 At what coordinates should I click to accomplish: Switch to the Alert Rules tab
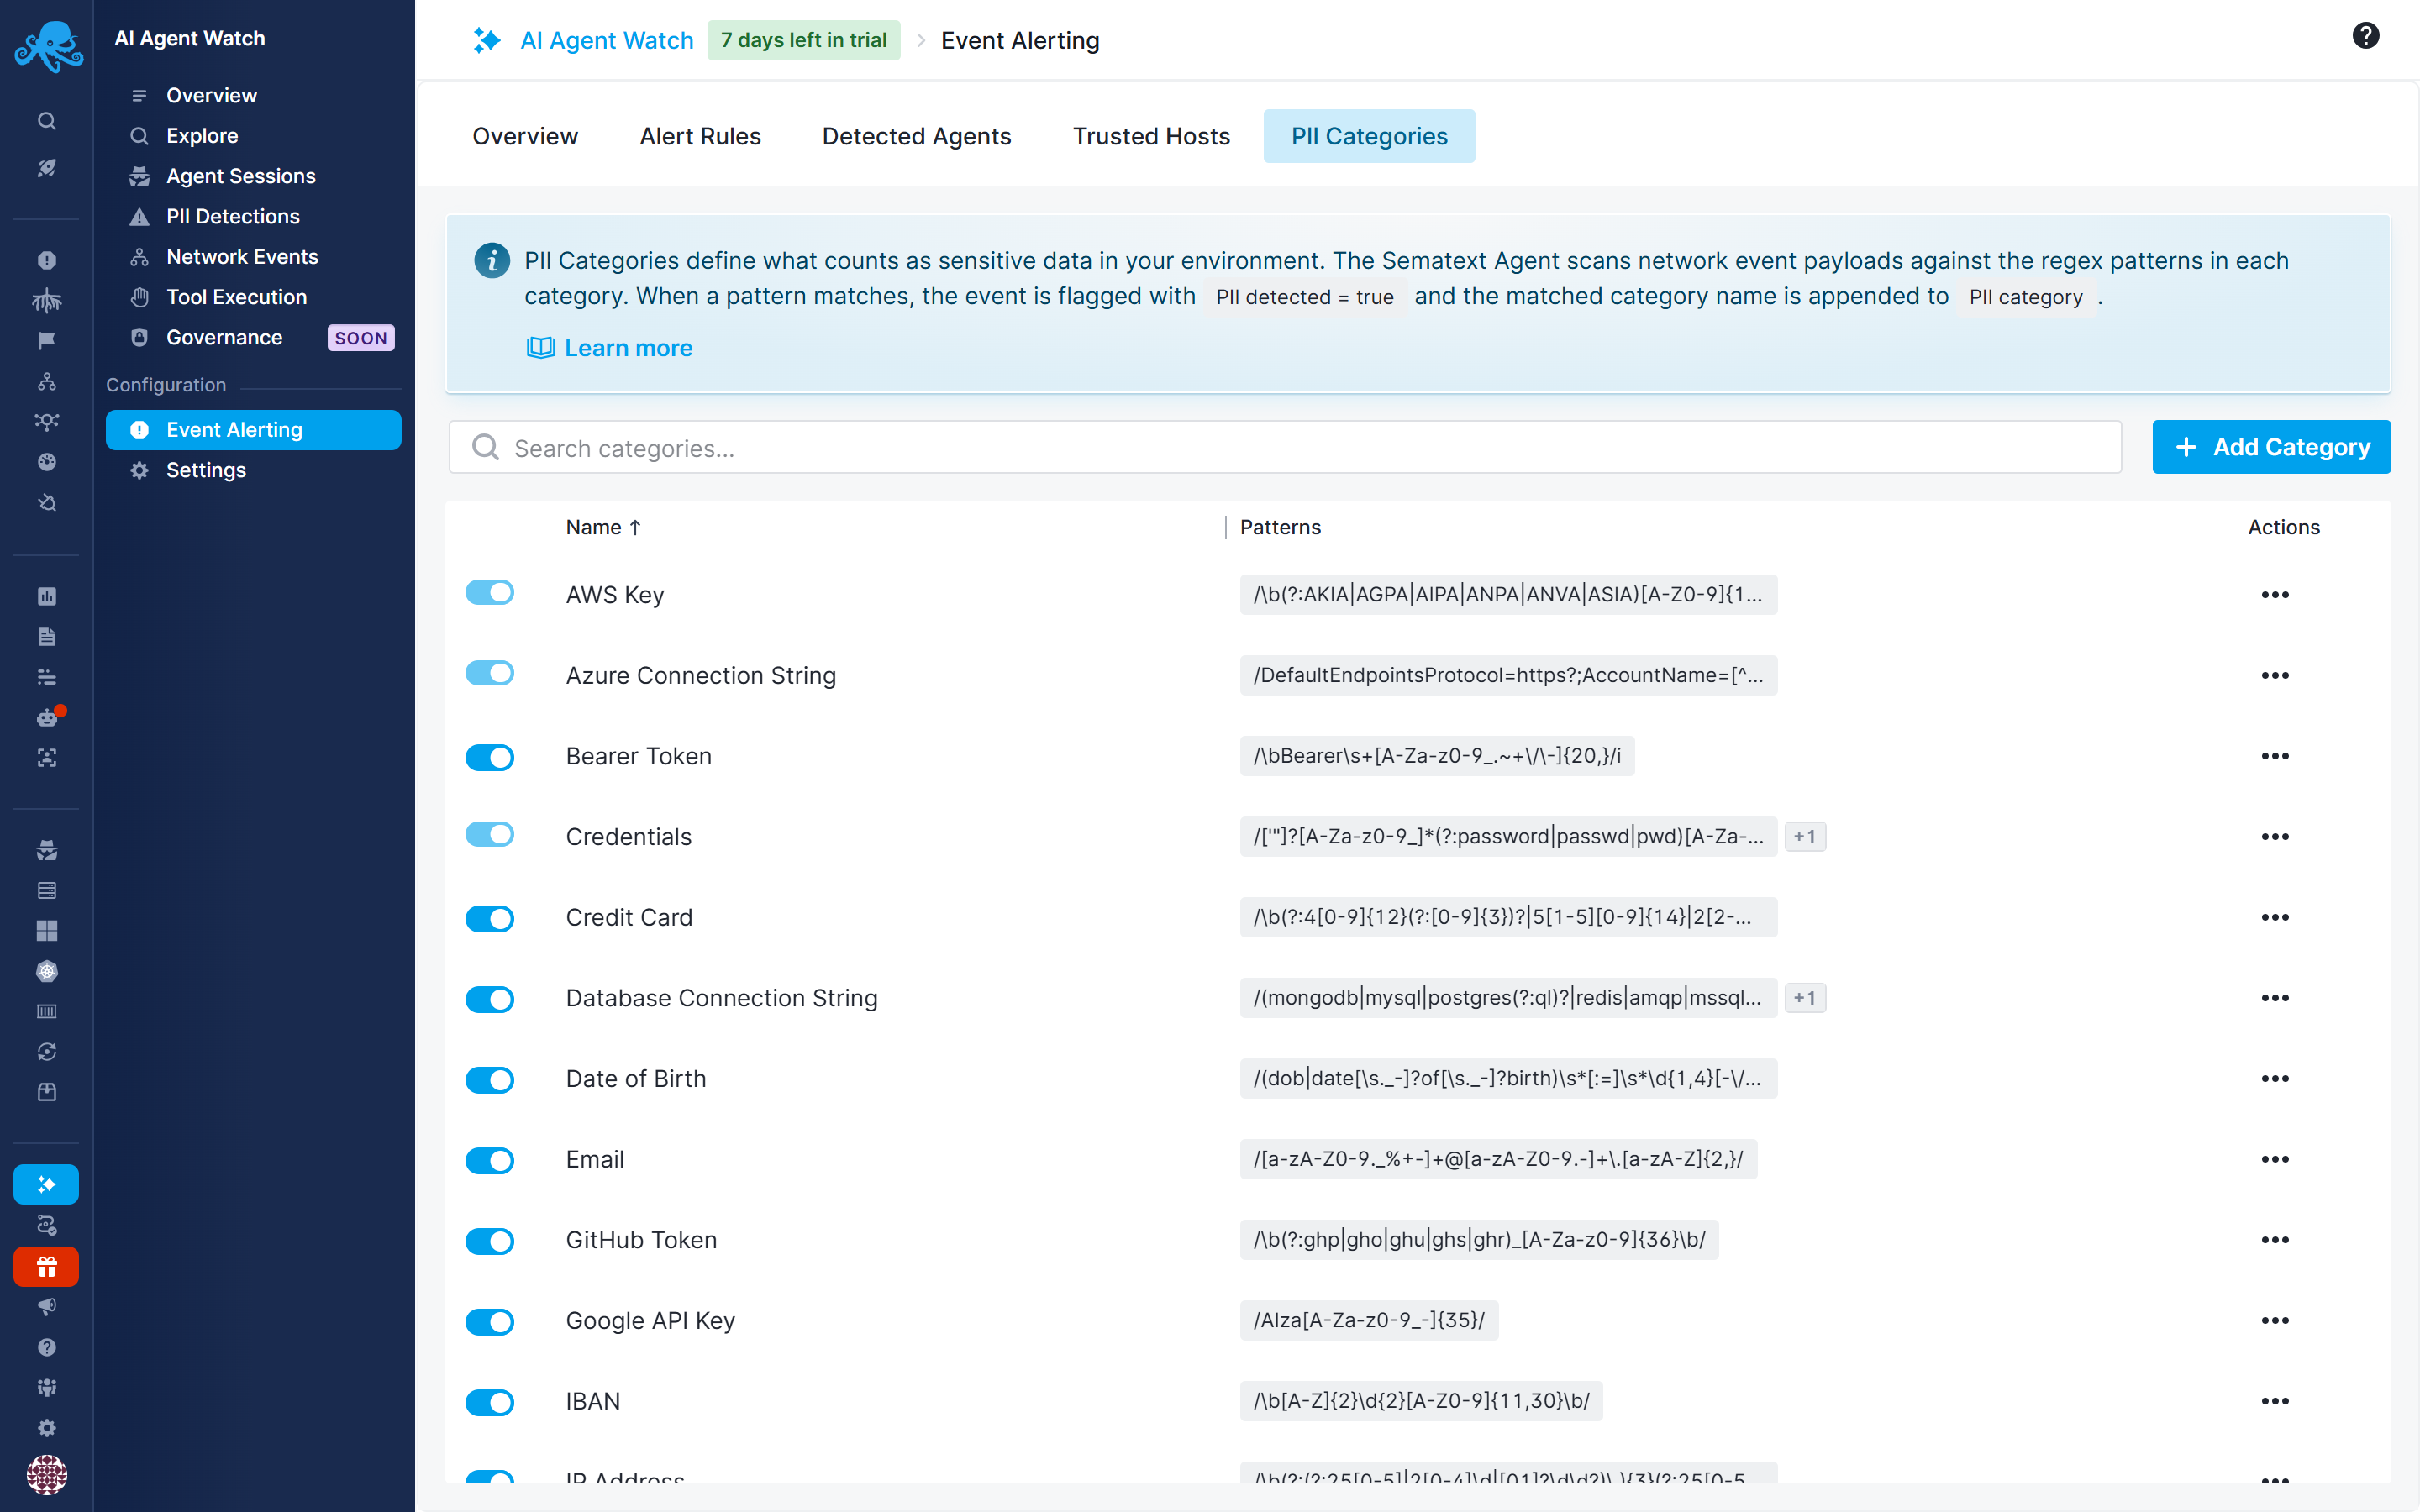pos(700,136)
